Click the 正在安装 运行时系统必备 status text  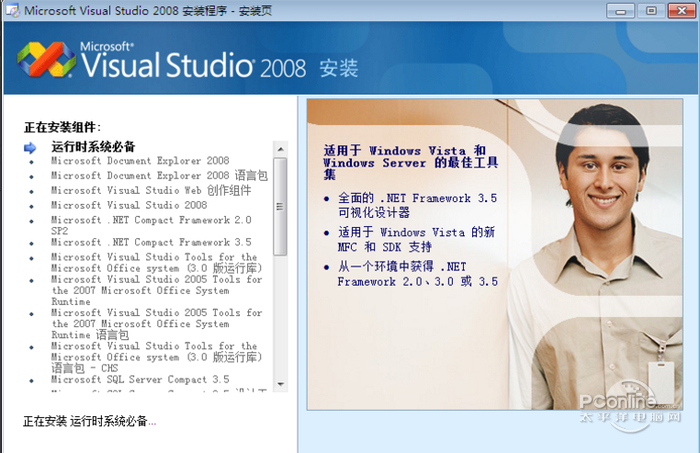(89, 421)
